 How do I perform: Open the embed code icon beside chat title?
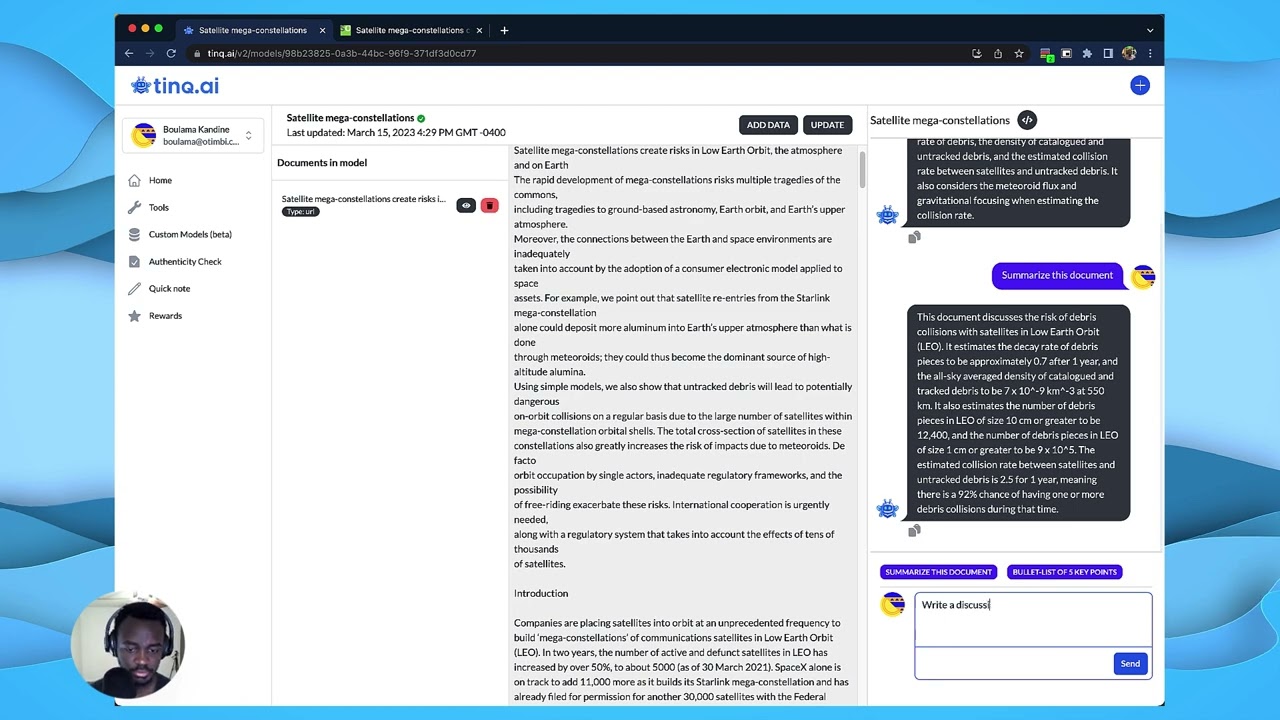[1027, 120]
